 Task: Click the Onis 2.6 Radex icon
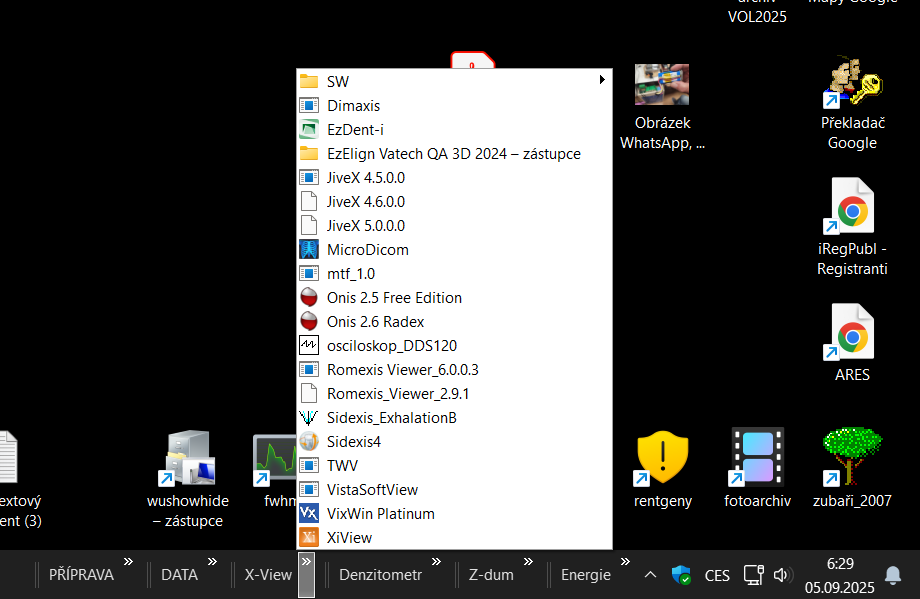click(309, 322)
